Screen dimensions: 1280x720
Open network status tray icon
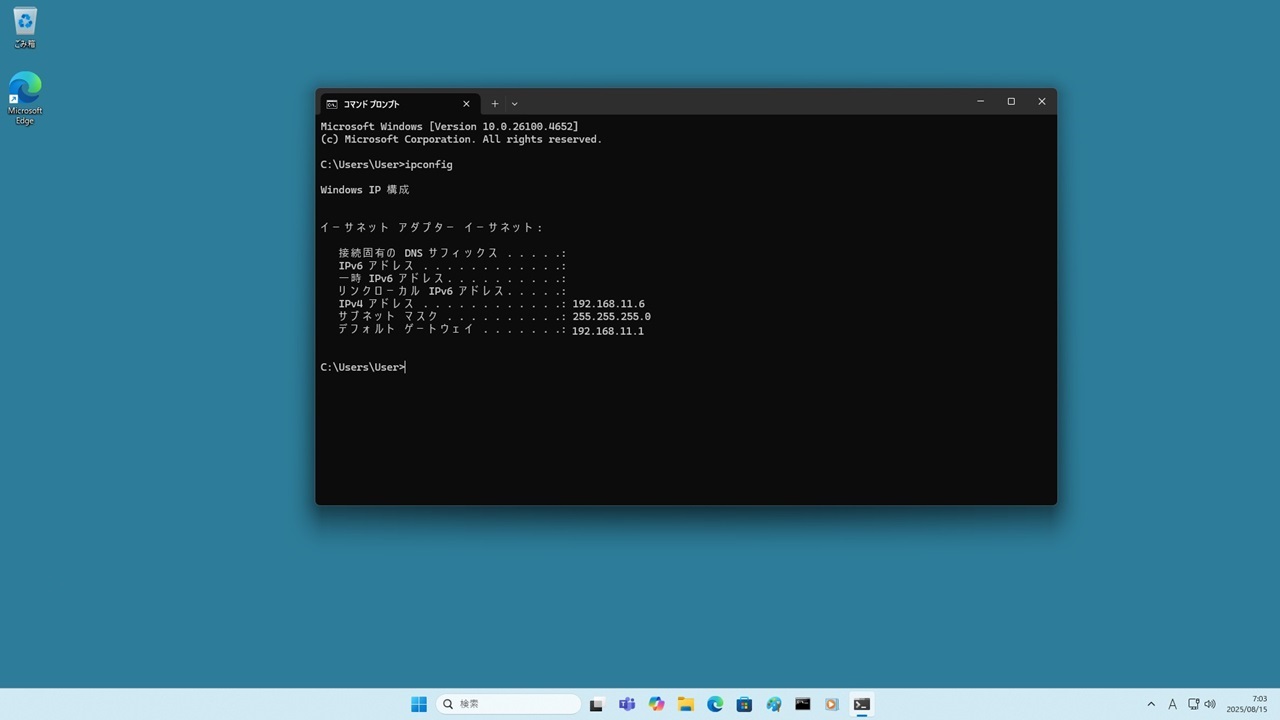(1194, 704)
